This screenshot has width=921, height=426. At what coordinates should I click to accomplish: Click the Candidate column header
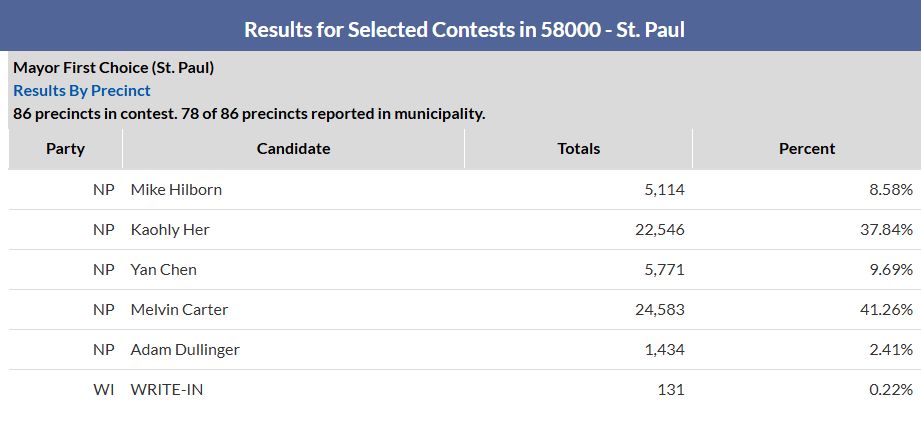(293, 149)
